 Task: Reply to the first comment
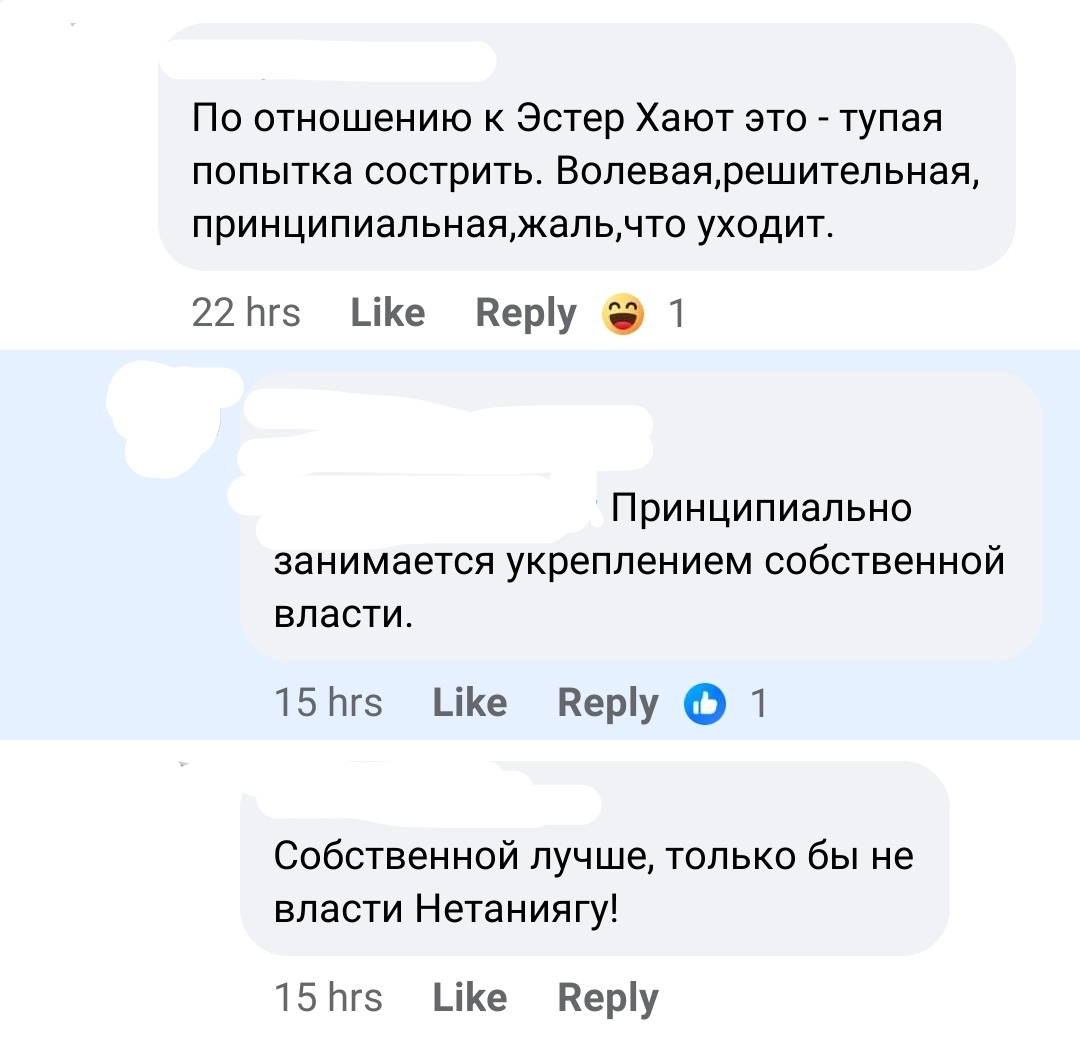525,312
